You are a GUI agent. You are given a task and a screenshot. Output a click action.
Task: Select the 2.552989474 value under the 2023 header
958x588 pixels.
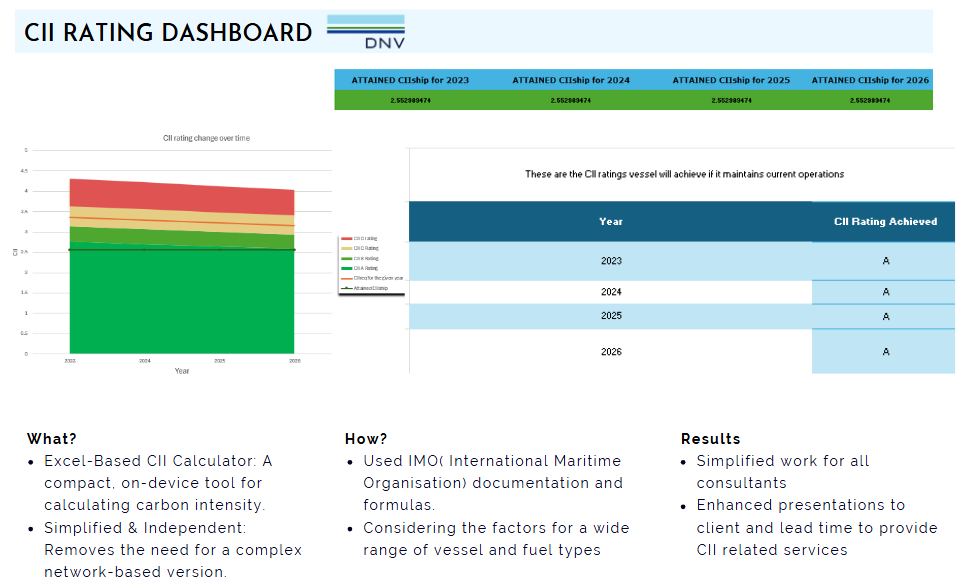click(411, 100)
